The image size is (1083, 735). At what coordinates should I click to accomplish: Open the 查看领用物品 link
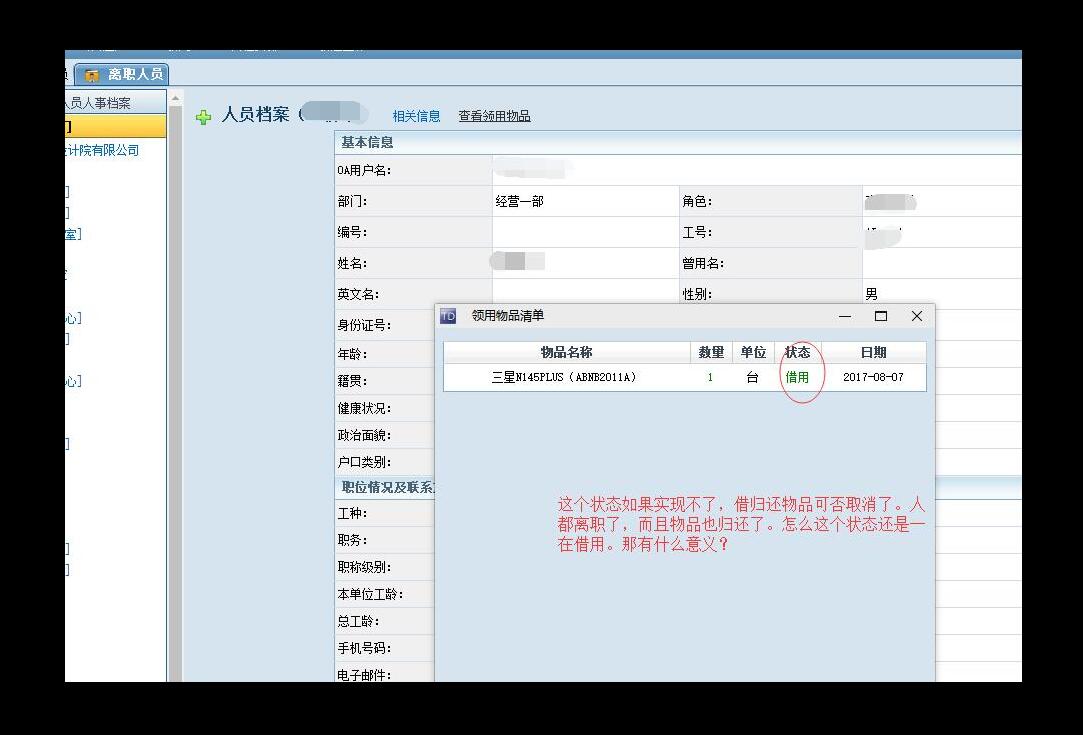pos(494,116)
